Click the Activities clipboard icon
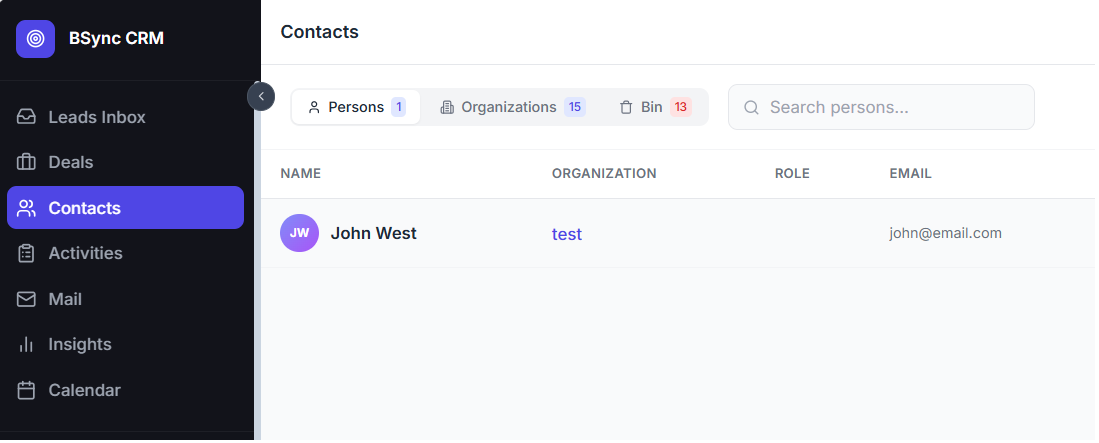The width and height of the screenshot is (1099, 443). pyautogui.click(x=26, y=254)
